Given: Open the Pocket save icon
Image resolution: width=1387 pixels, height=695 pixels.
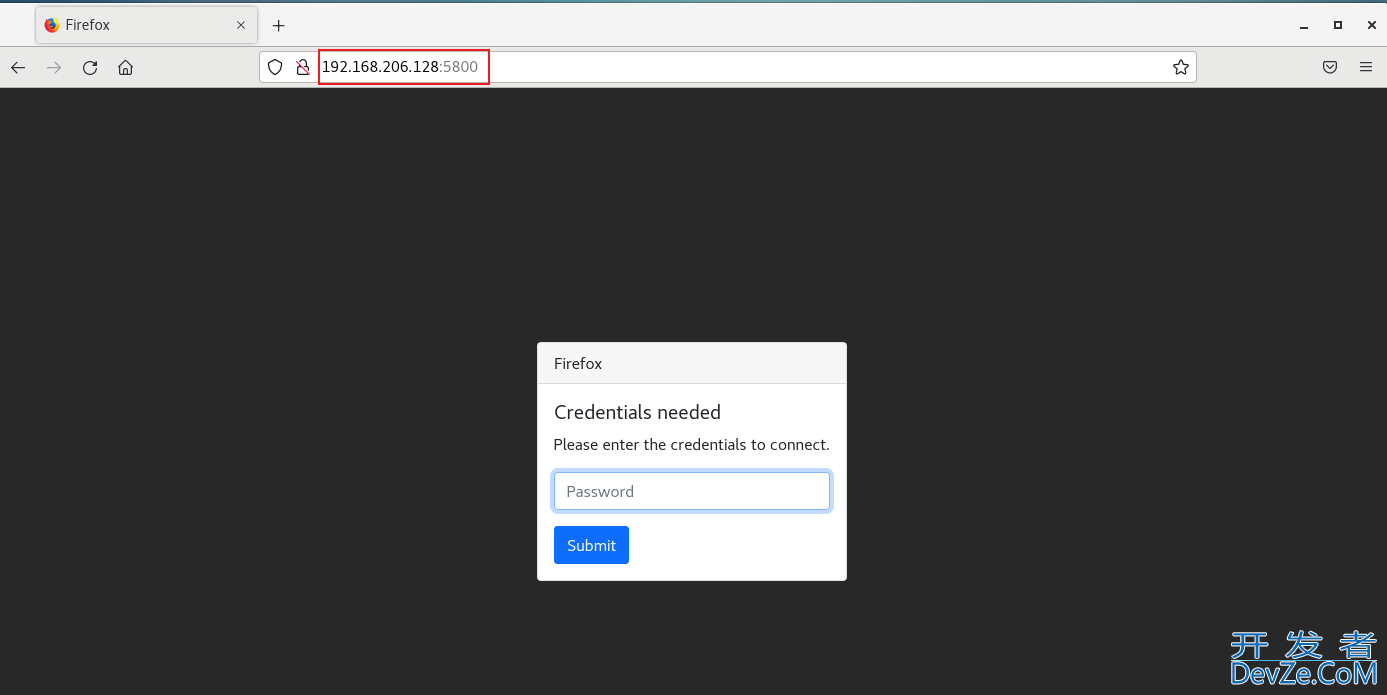Looking at the screenshot, I should (1330, 68).
